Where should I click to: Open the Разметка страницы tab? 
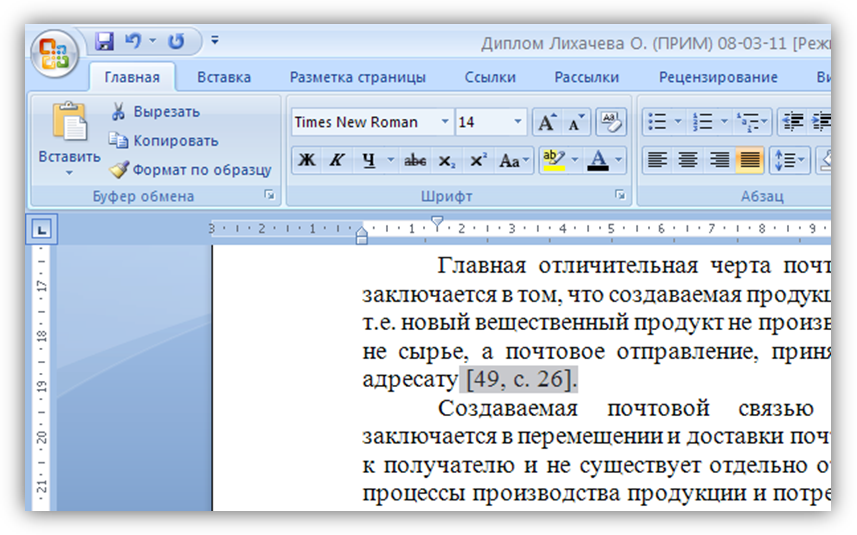pyautogui.click(x=357, y=77)
